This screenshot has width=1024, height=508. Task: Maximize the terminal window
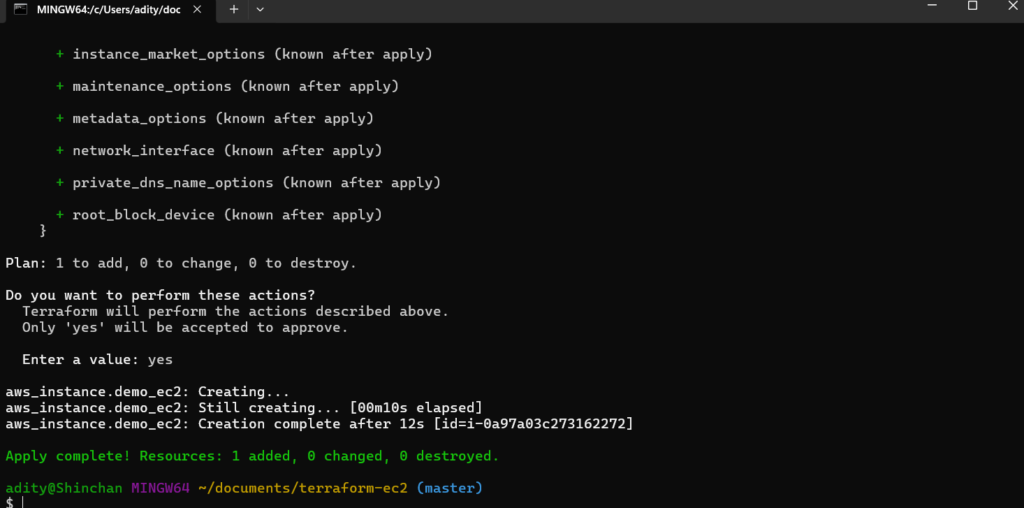click(x=972, y=7)
